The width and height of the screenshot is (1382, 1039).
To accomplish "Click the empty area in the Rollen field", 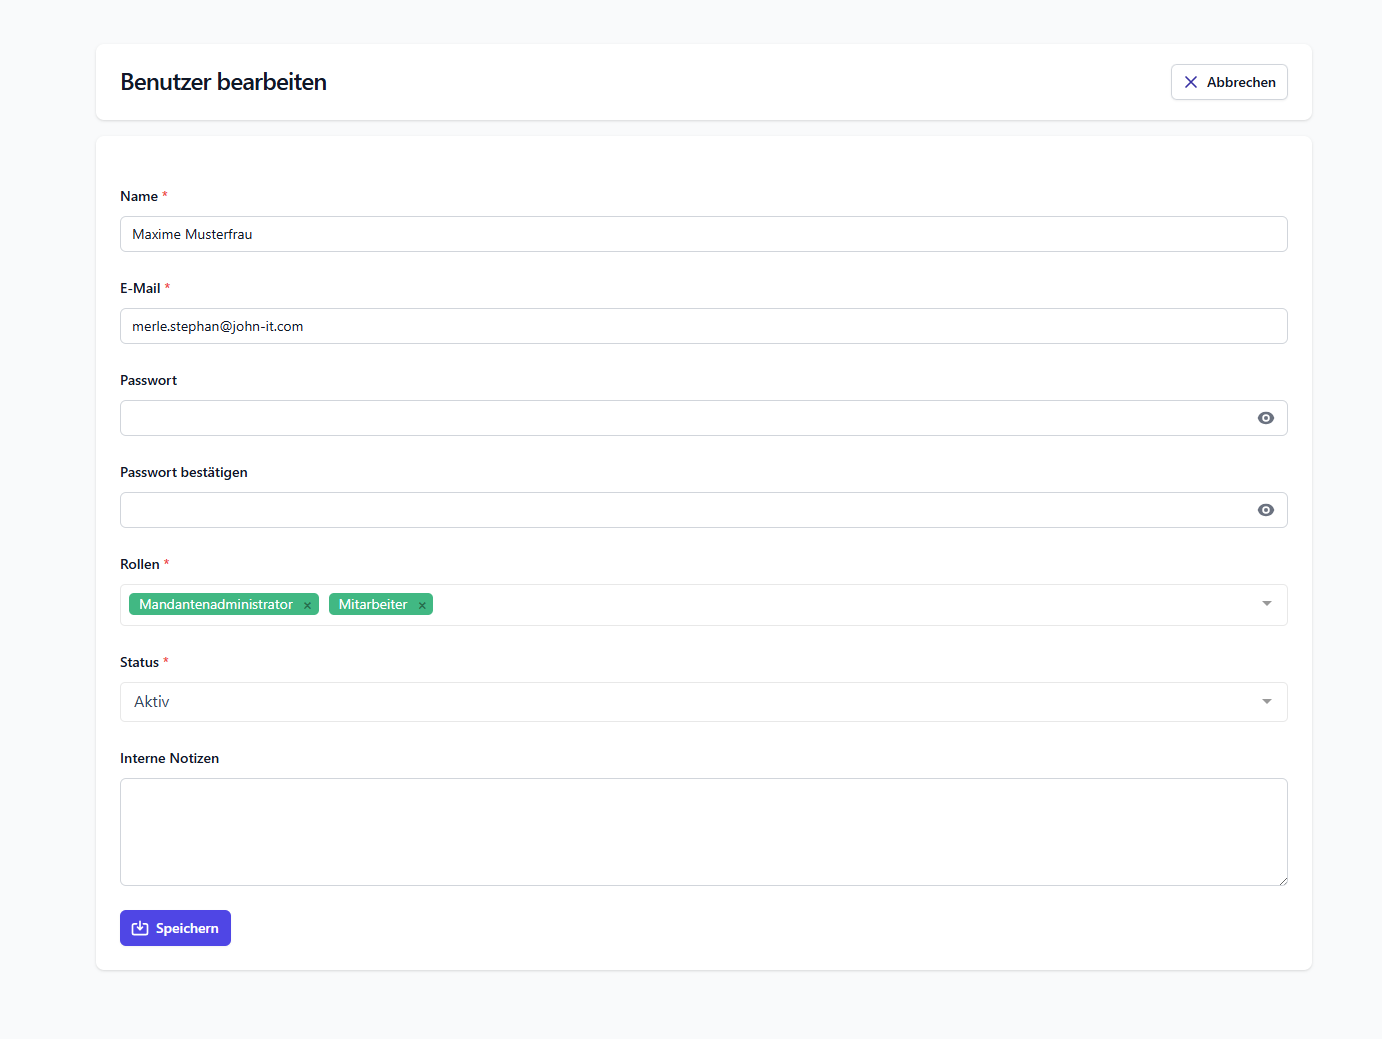I will 840,605.
